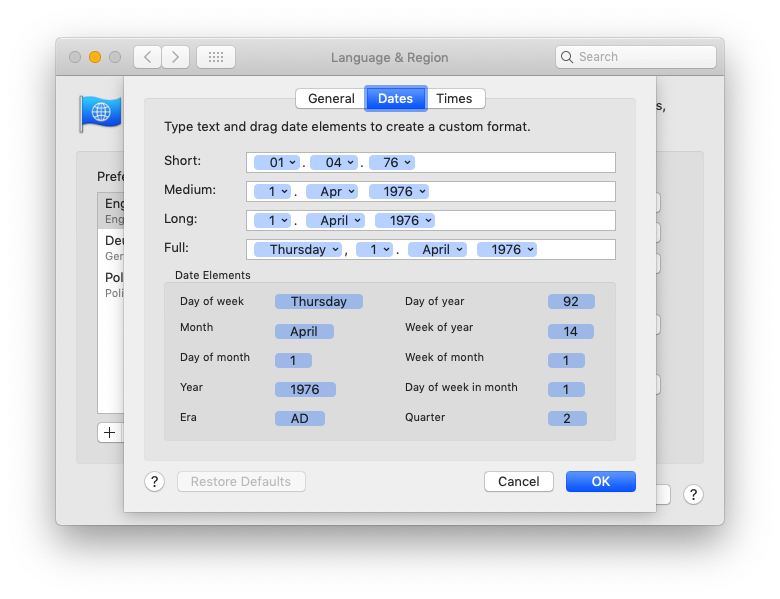Click the Quarter 2 date element token

click(x=567, y=419)
